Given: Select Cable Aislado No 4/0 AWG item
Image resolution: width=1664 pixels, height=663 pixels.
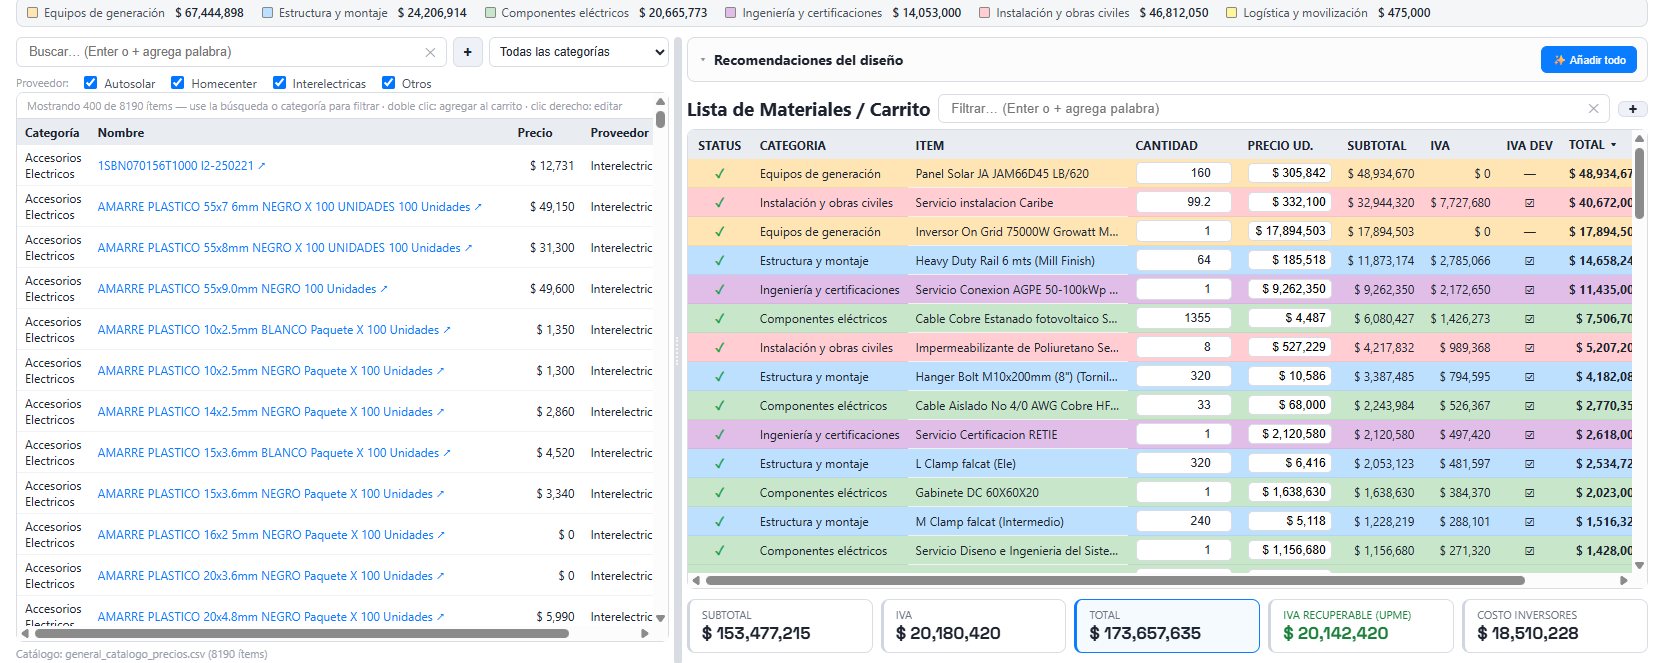Looking at the screenshot, I should tap(1017, 406).
